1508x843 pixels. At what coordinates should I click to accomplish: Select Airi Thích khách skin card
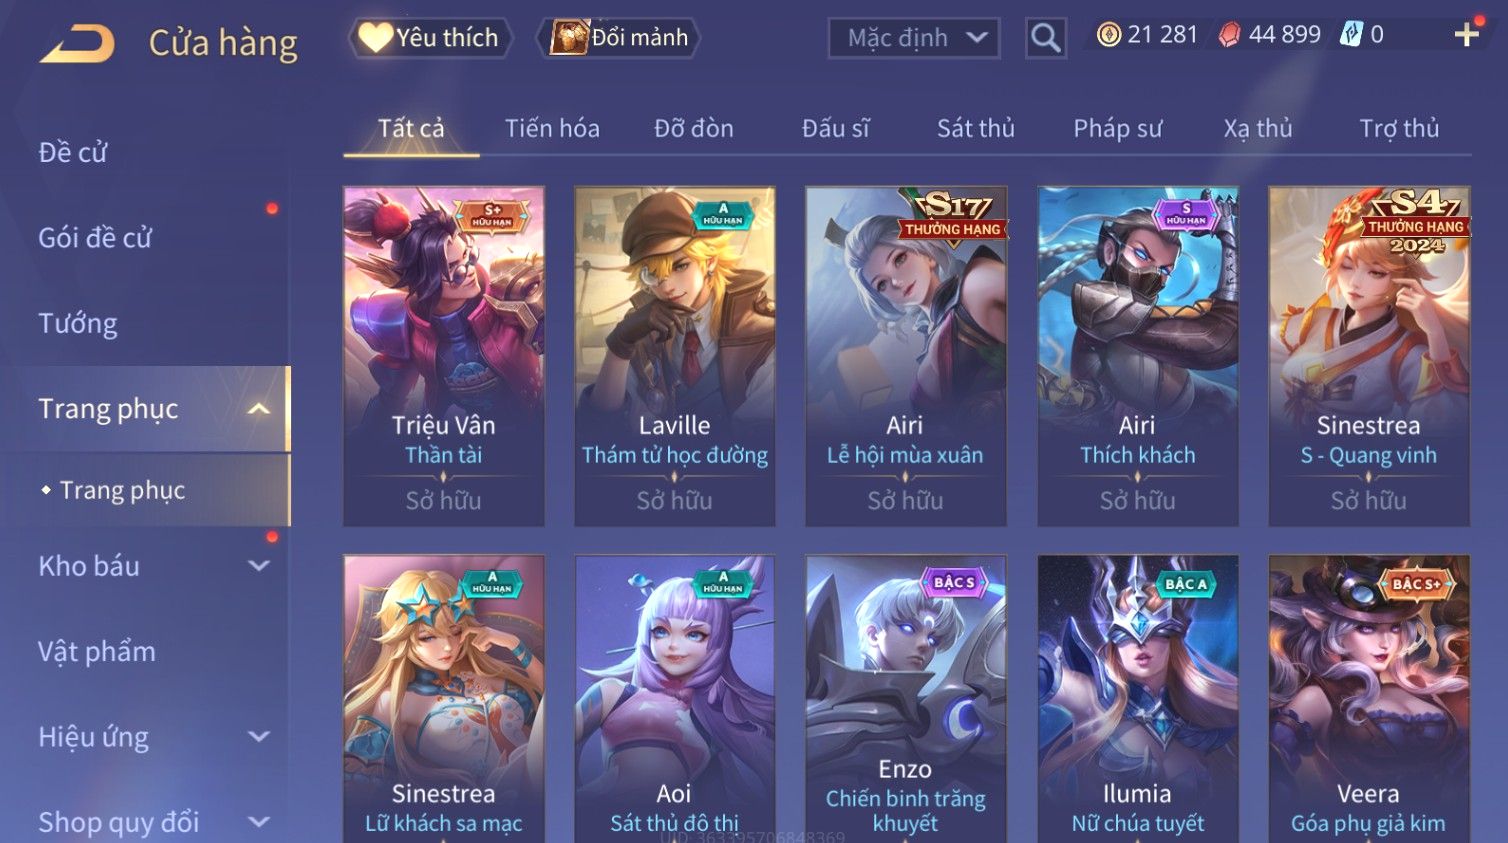(x=1137, y=356)
